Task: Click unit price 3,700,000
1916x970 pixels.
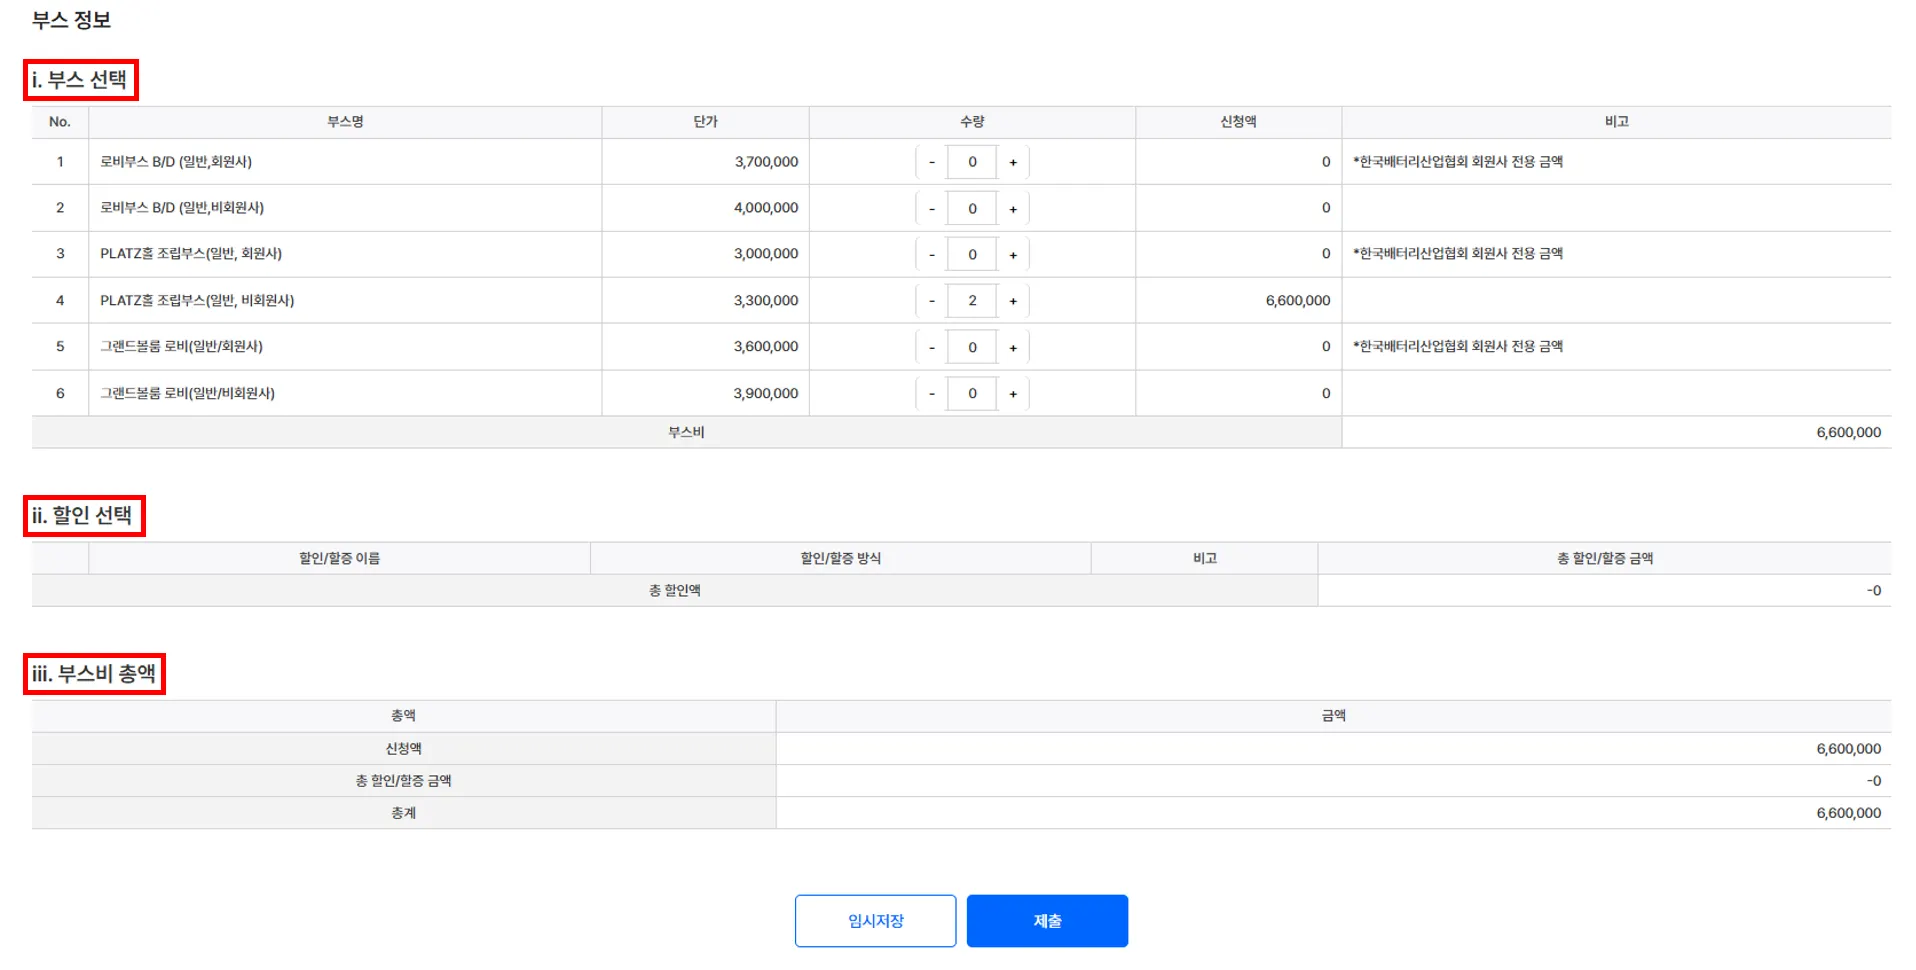Action: tap(766, 162)
